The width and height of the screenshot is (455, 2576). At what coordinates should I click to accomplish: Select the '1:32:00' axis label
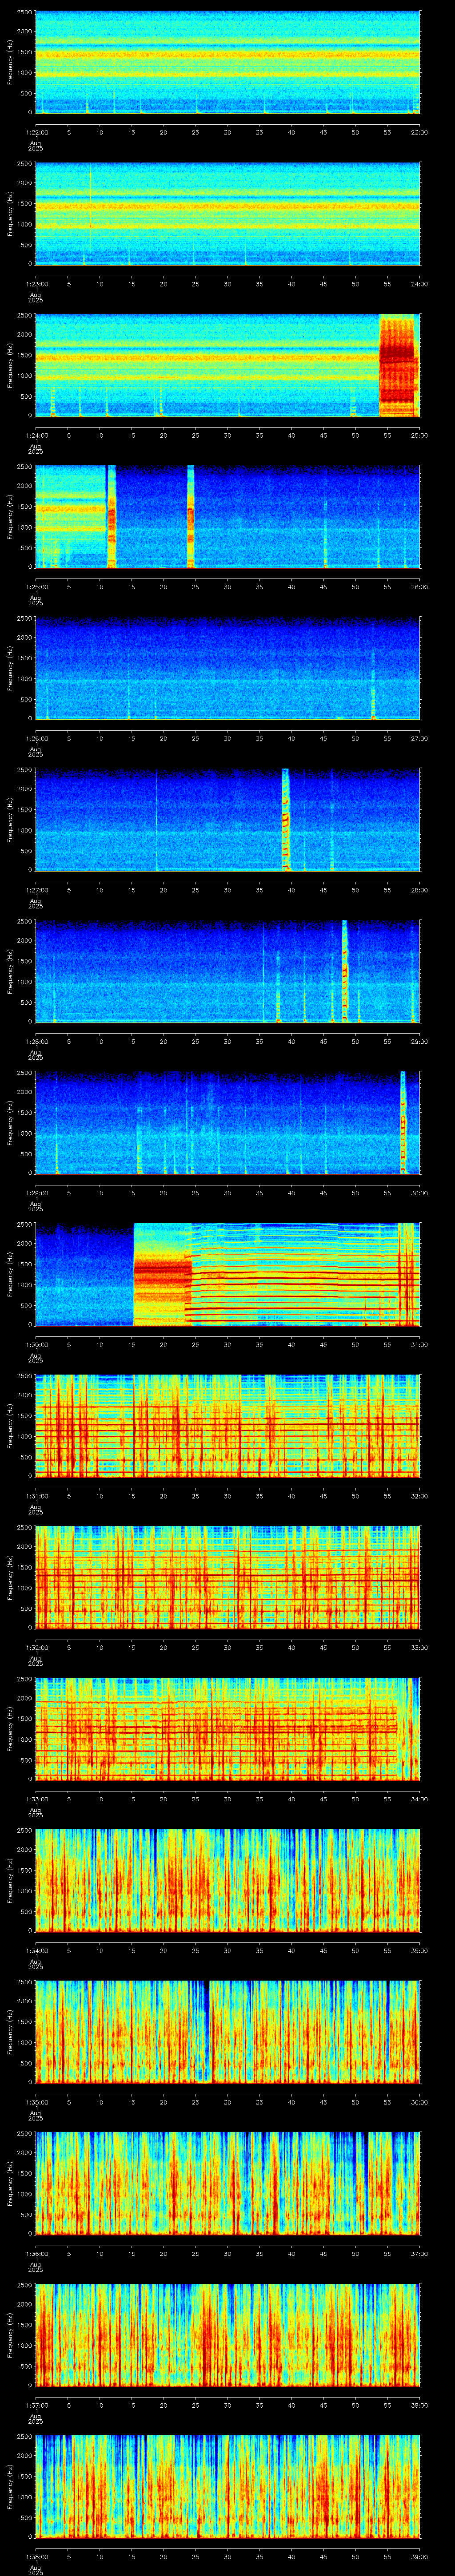click(36, 1647)
